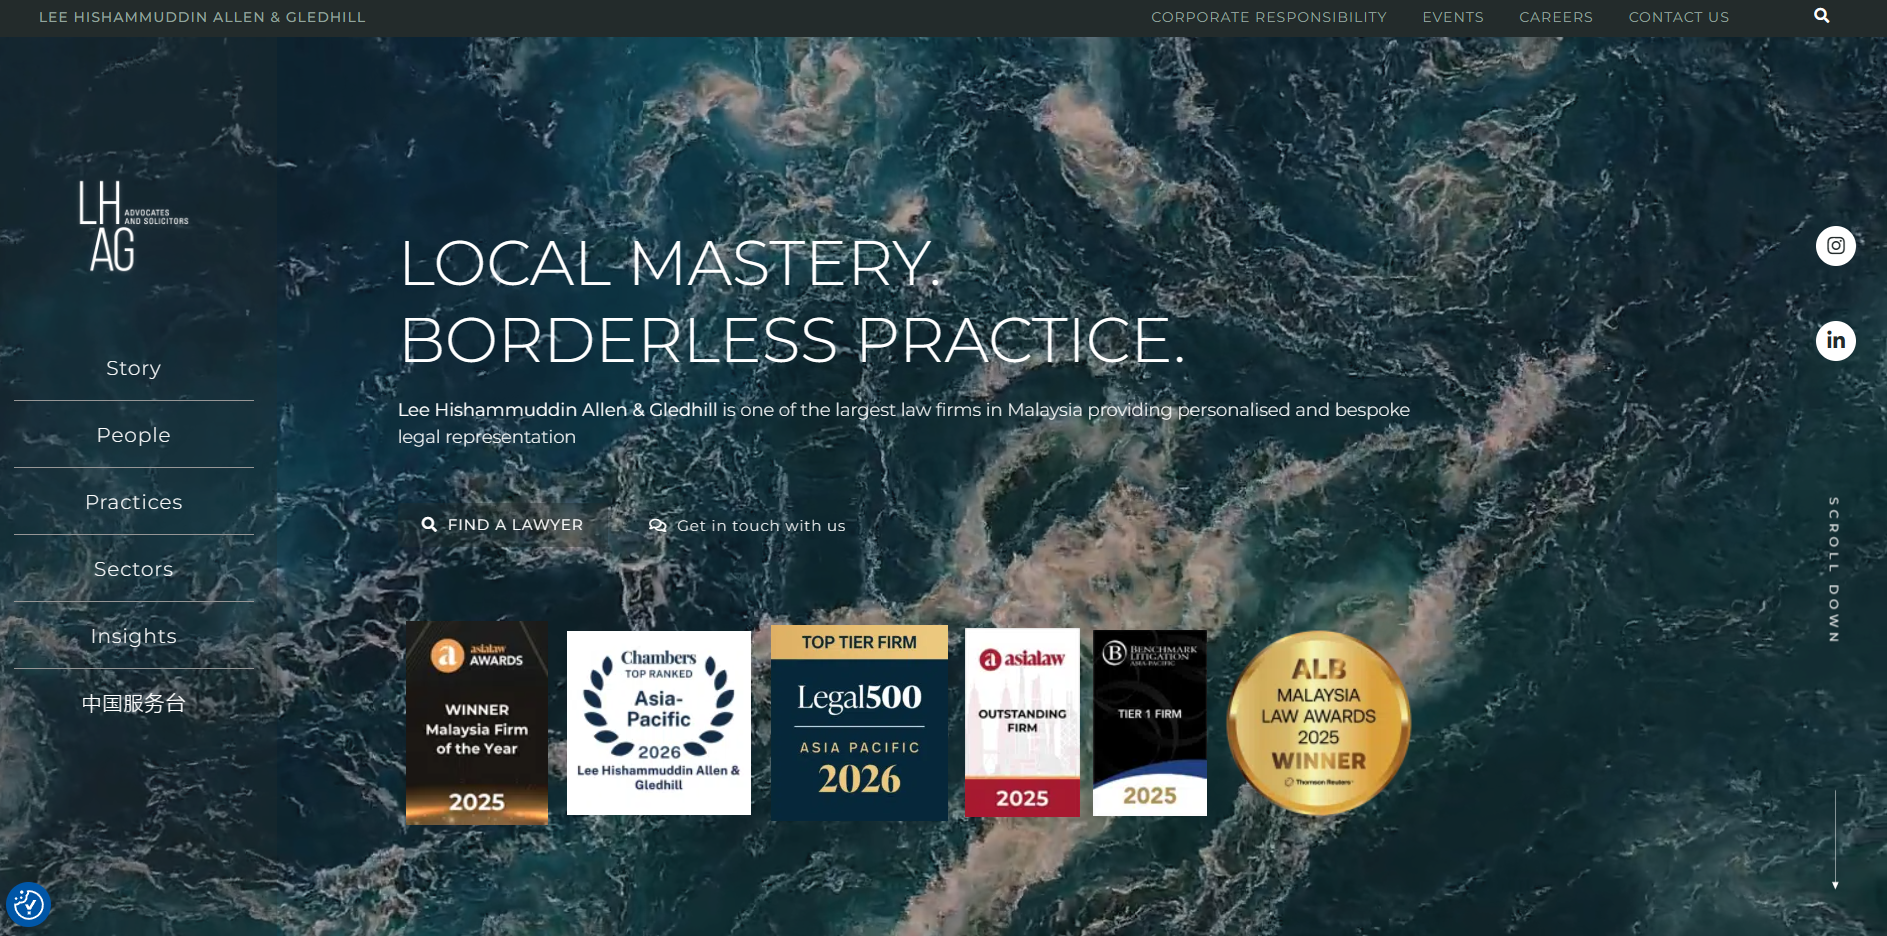Click the scroll down arrow
Viewport: 1887px width, 936px height.
pyautogui.click(x=1835, y=840)
